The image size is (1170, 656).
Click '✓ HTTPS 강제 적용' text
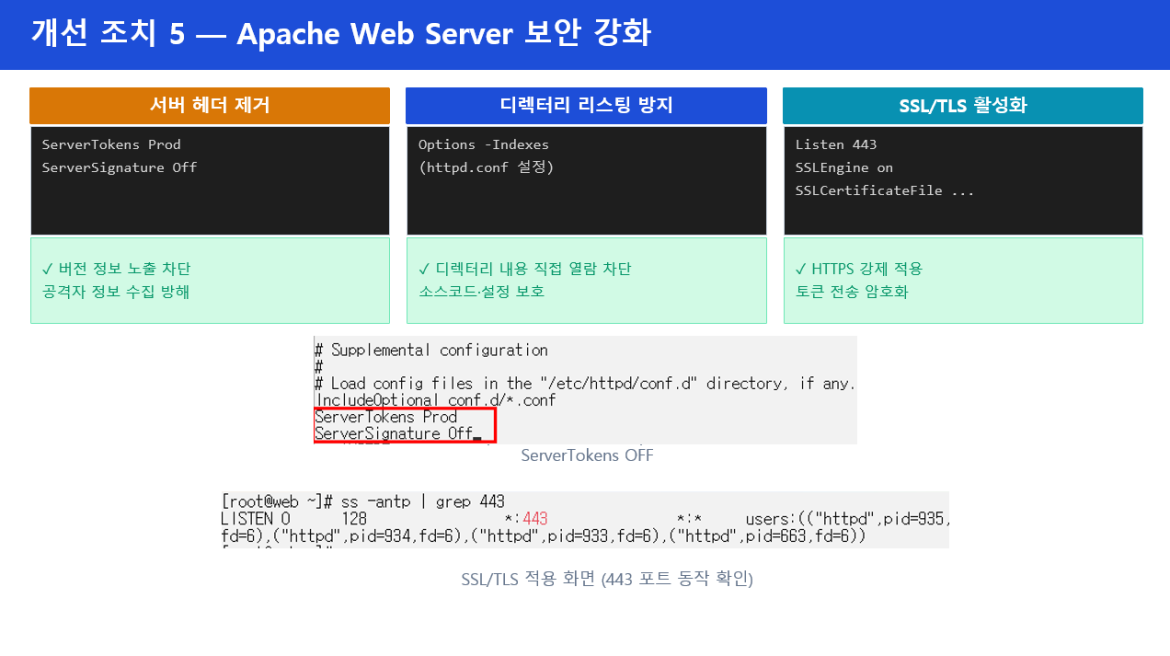click(859, 269)
